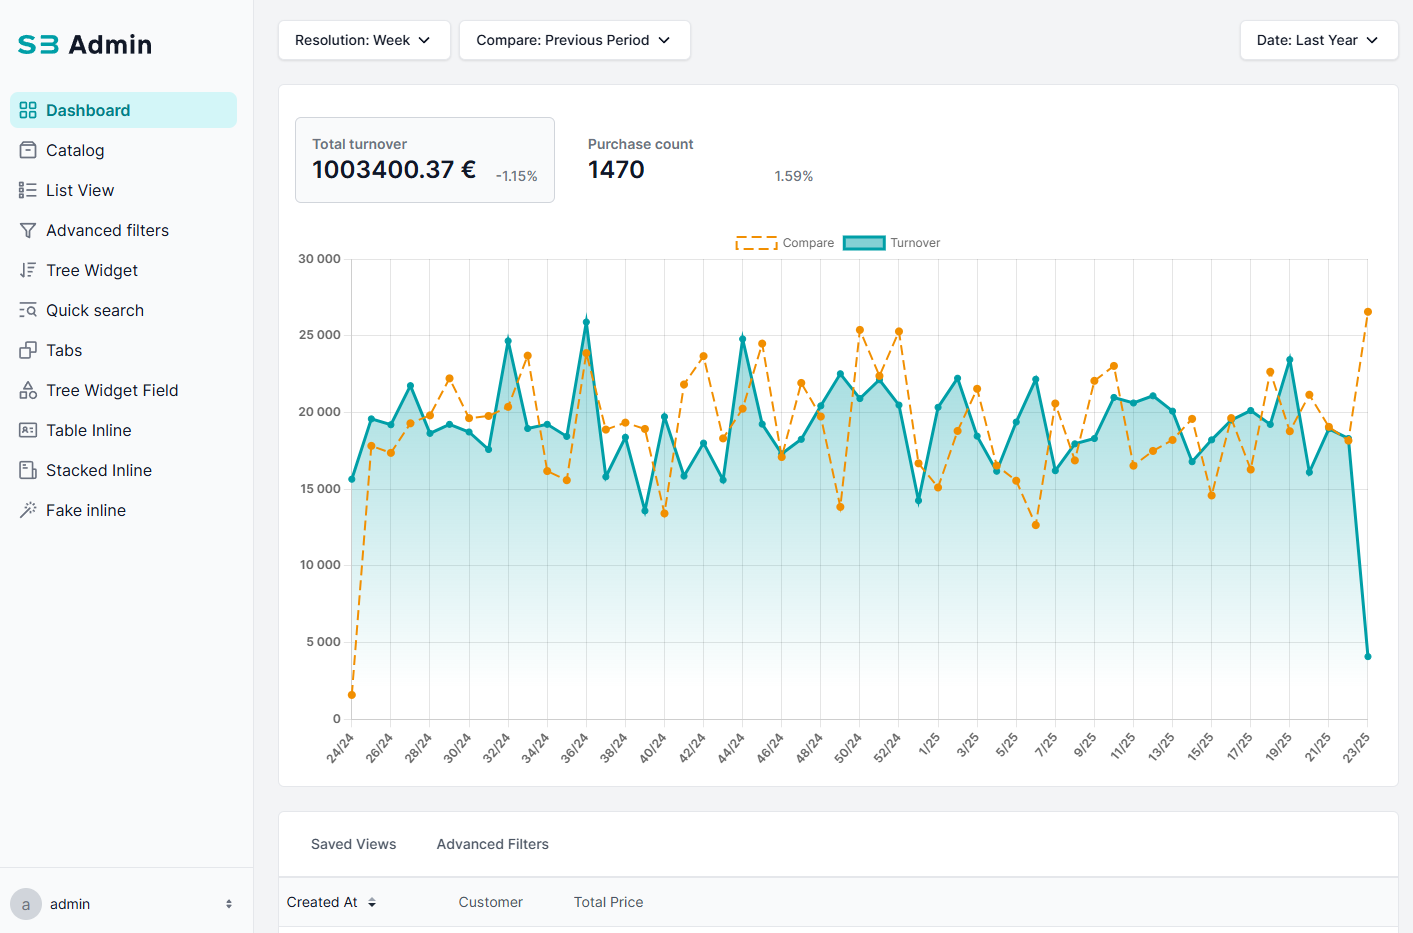Open the Date: Last Year dropdown

[1318, 40]
